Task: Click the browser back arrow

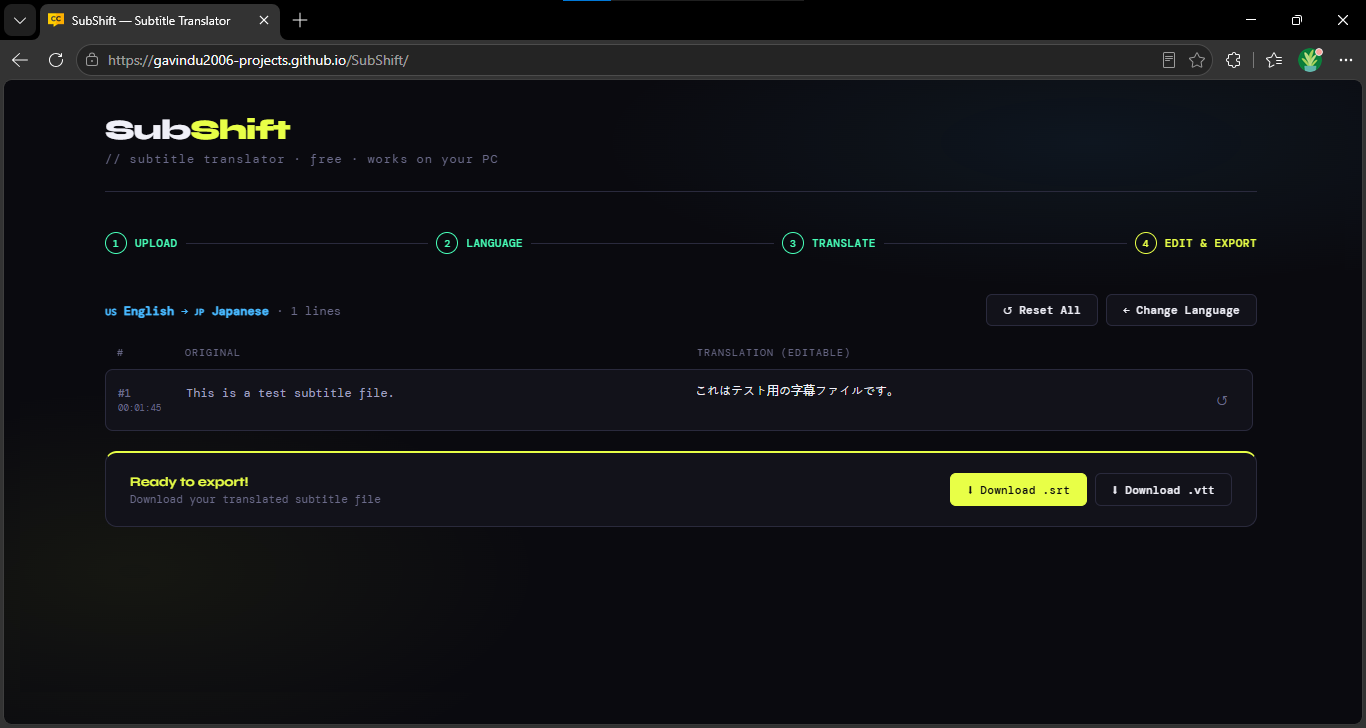Action: pyautogui.click(x=20, y=60)
